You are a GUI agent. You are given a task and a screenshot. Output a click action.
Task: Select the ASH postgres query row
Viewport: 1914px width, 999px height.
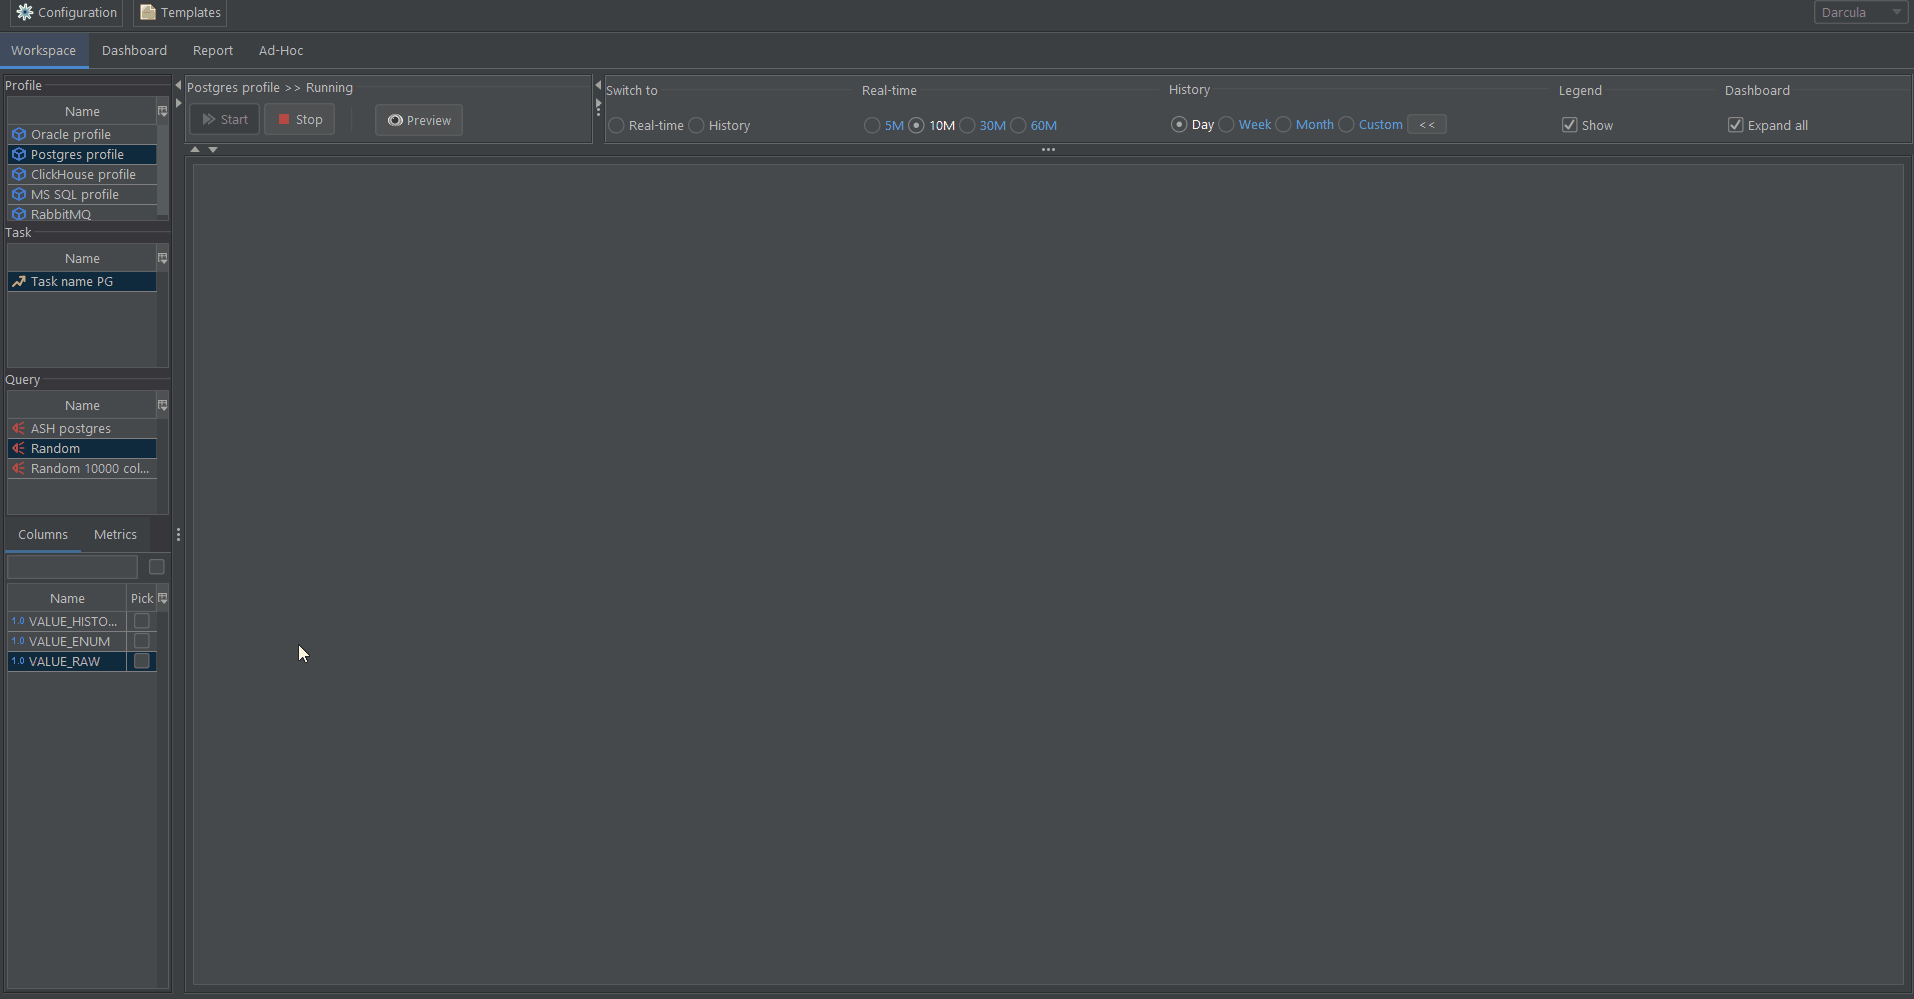click(x=82, y=428)
